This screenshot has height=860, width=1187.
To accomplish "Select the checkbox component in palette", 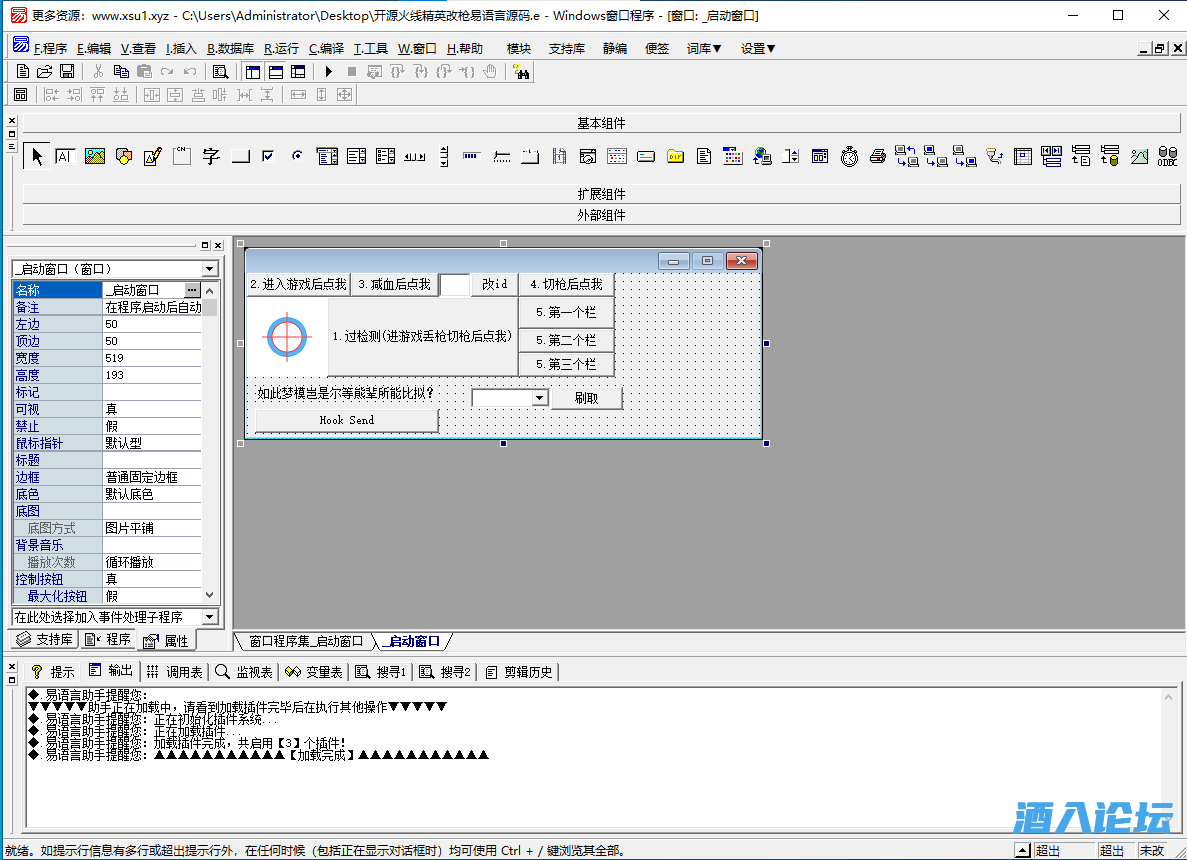I will [268, 156].
